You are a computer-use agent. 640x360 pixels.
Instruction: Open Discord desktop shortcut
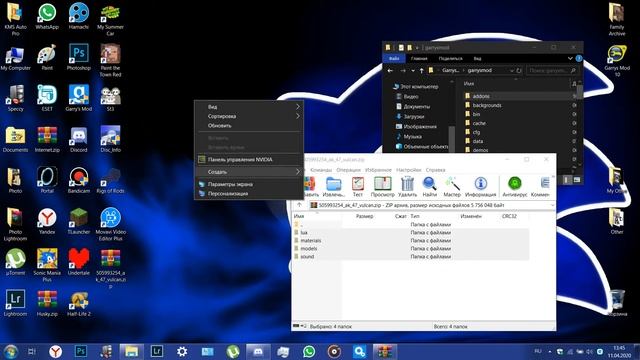(x=79, y=139)
